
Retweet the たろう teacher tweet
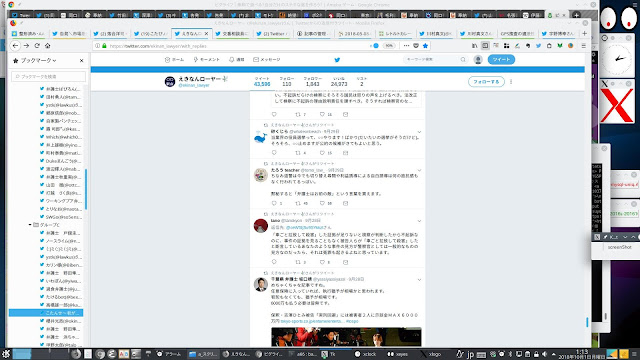298,203
